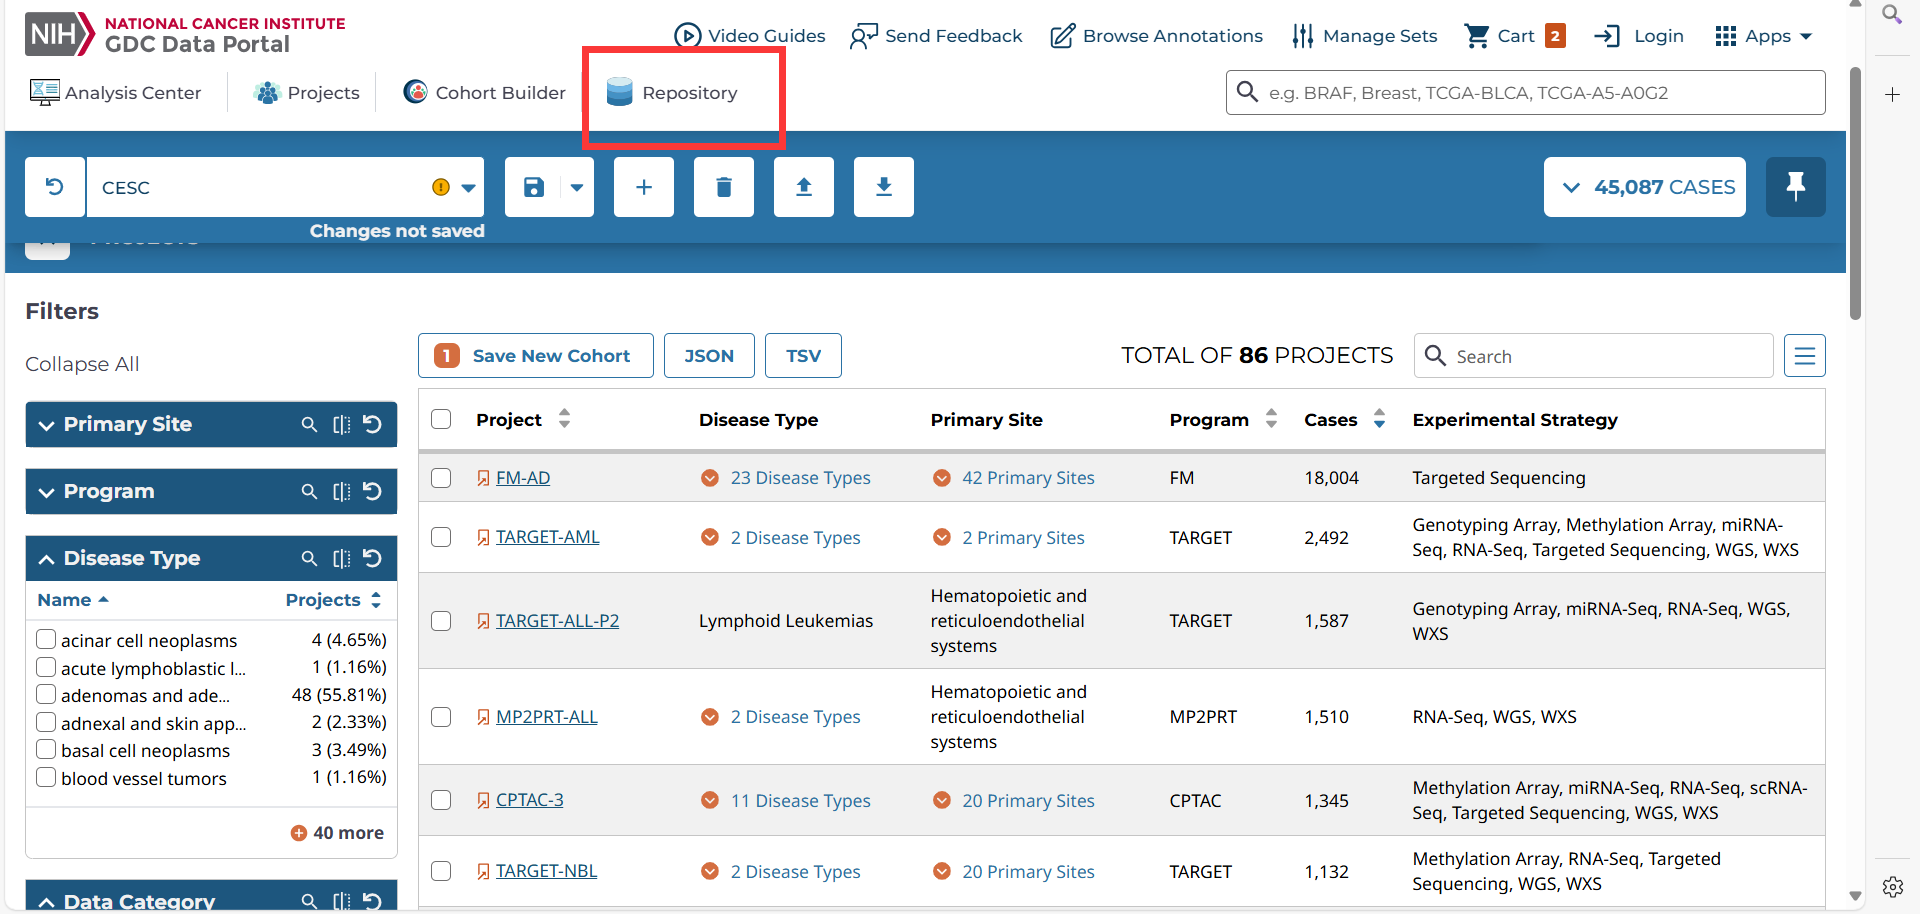
Task: Click Collapse All filters
Action: [x=82, y=364]
